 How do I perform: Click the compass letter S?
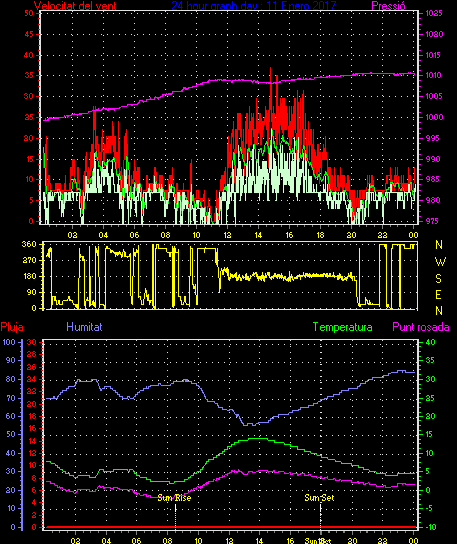point(439,278)
